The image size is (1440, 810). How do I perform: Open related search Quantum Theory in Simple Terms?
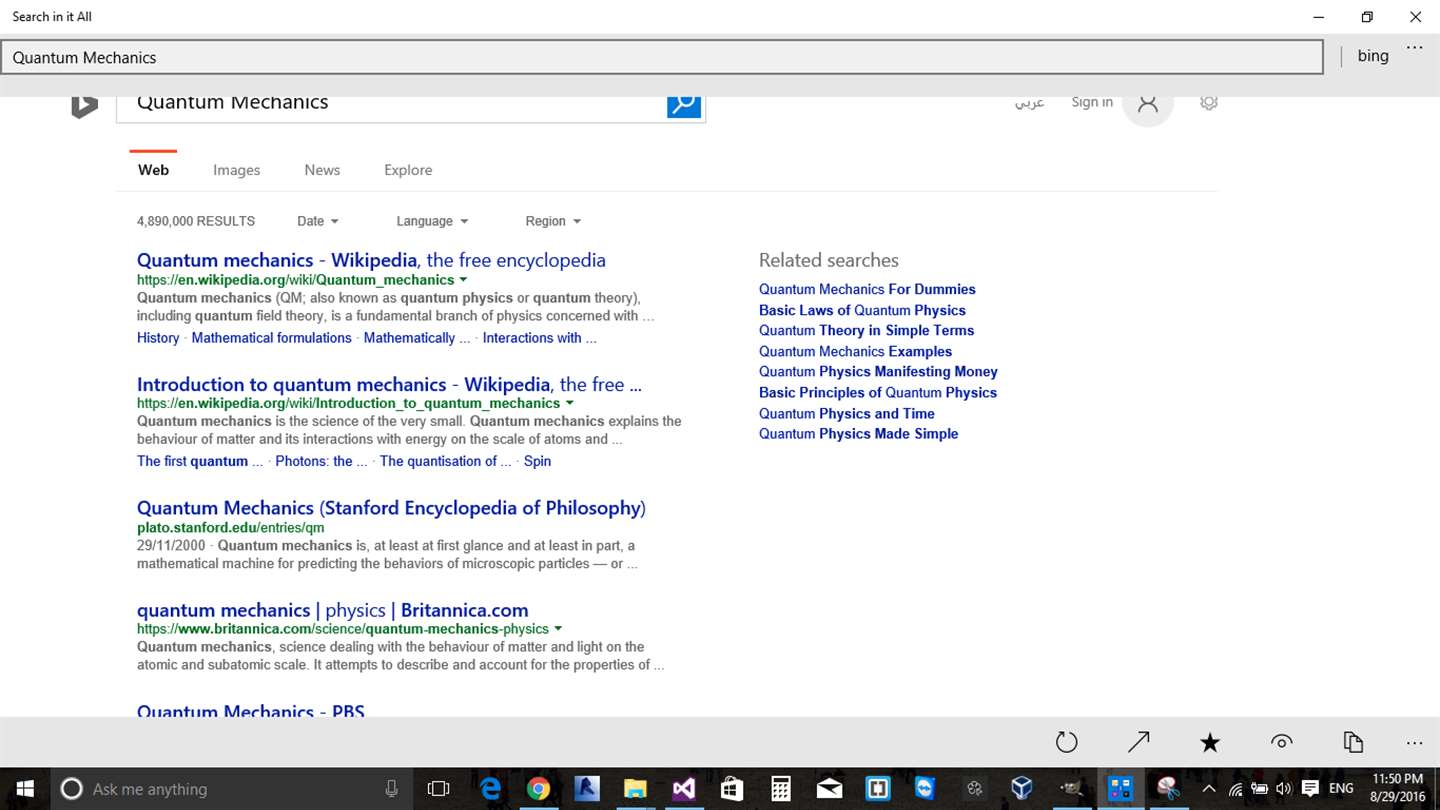tap(866, 330)
